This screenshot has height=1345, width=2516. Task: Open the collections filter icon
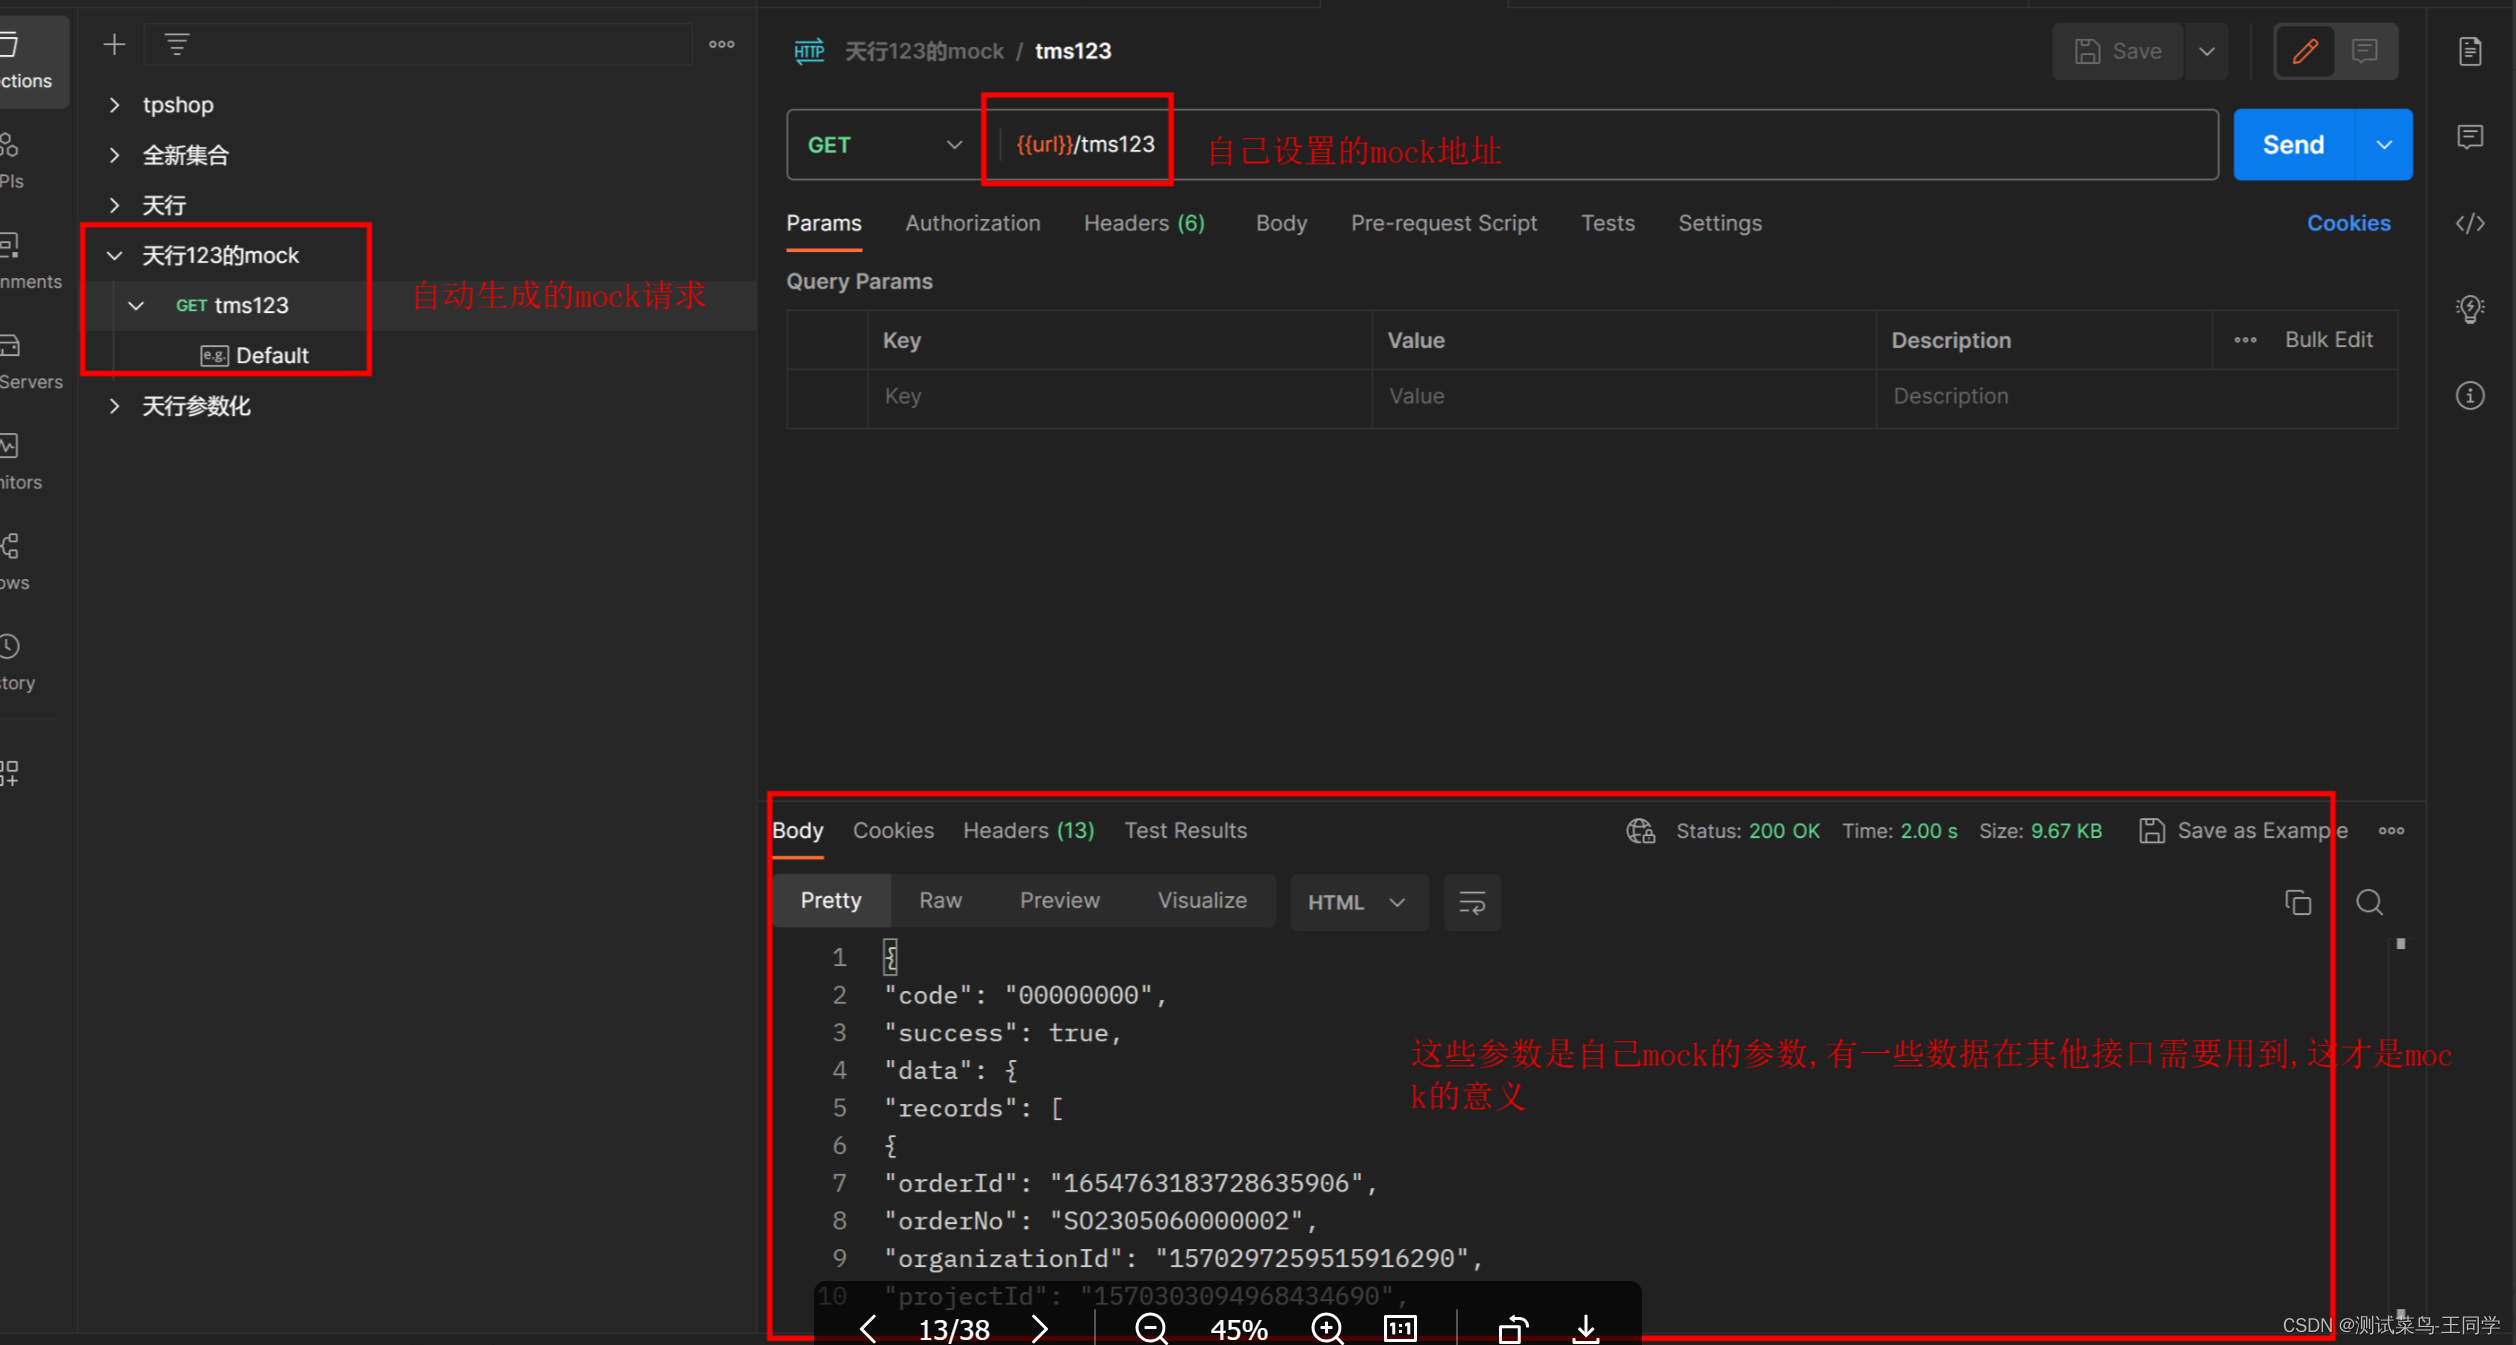click(177, 44)
